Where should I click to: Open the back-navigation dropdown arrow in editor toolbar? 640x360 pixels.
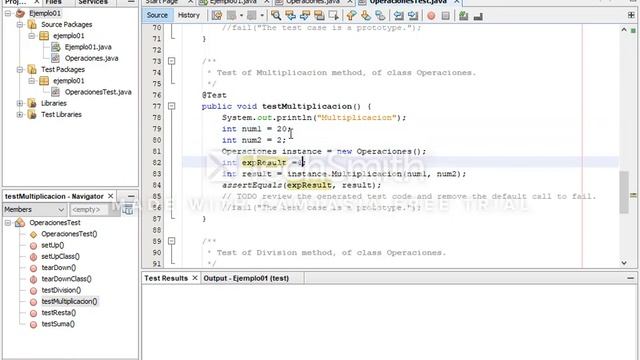241,16
